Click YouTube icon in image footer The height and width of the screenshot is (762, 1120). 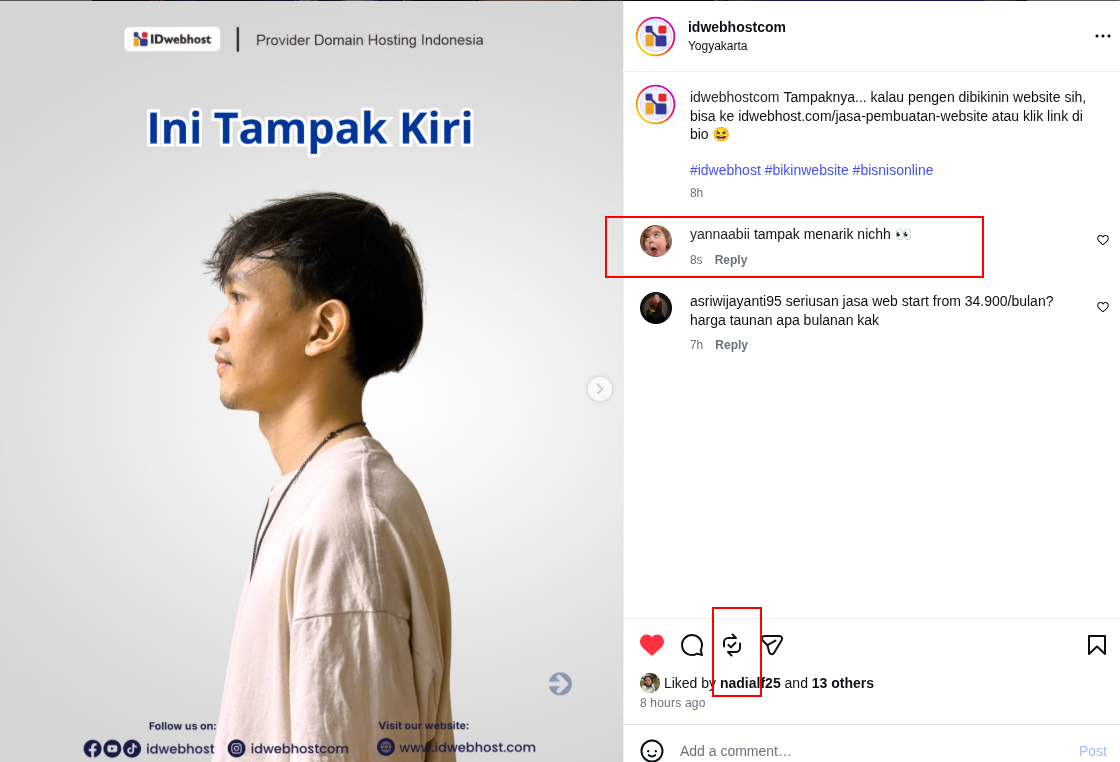pyautogui.click(x=112, y=748)
